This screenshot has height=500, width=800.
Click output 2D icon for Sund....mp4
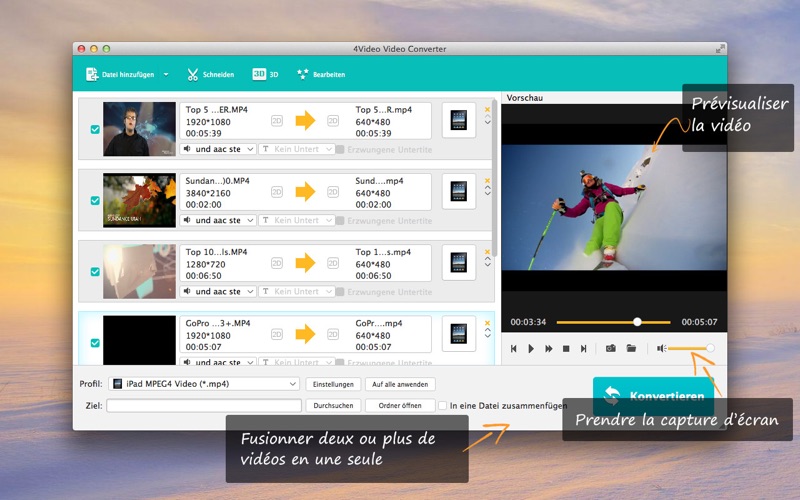[x=333, y=192]
